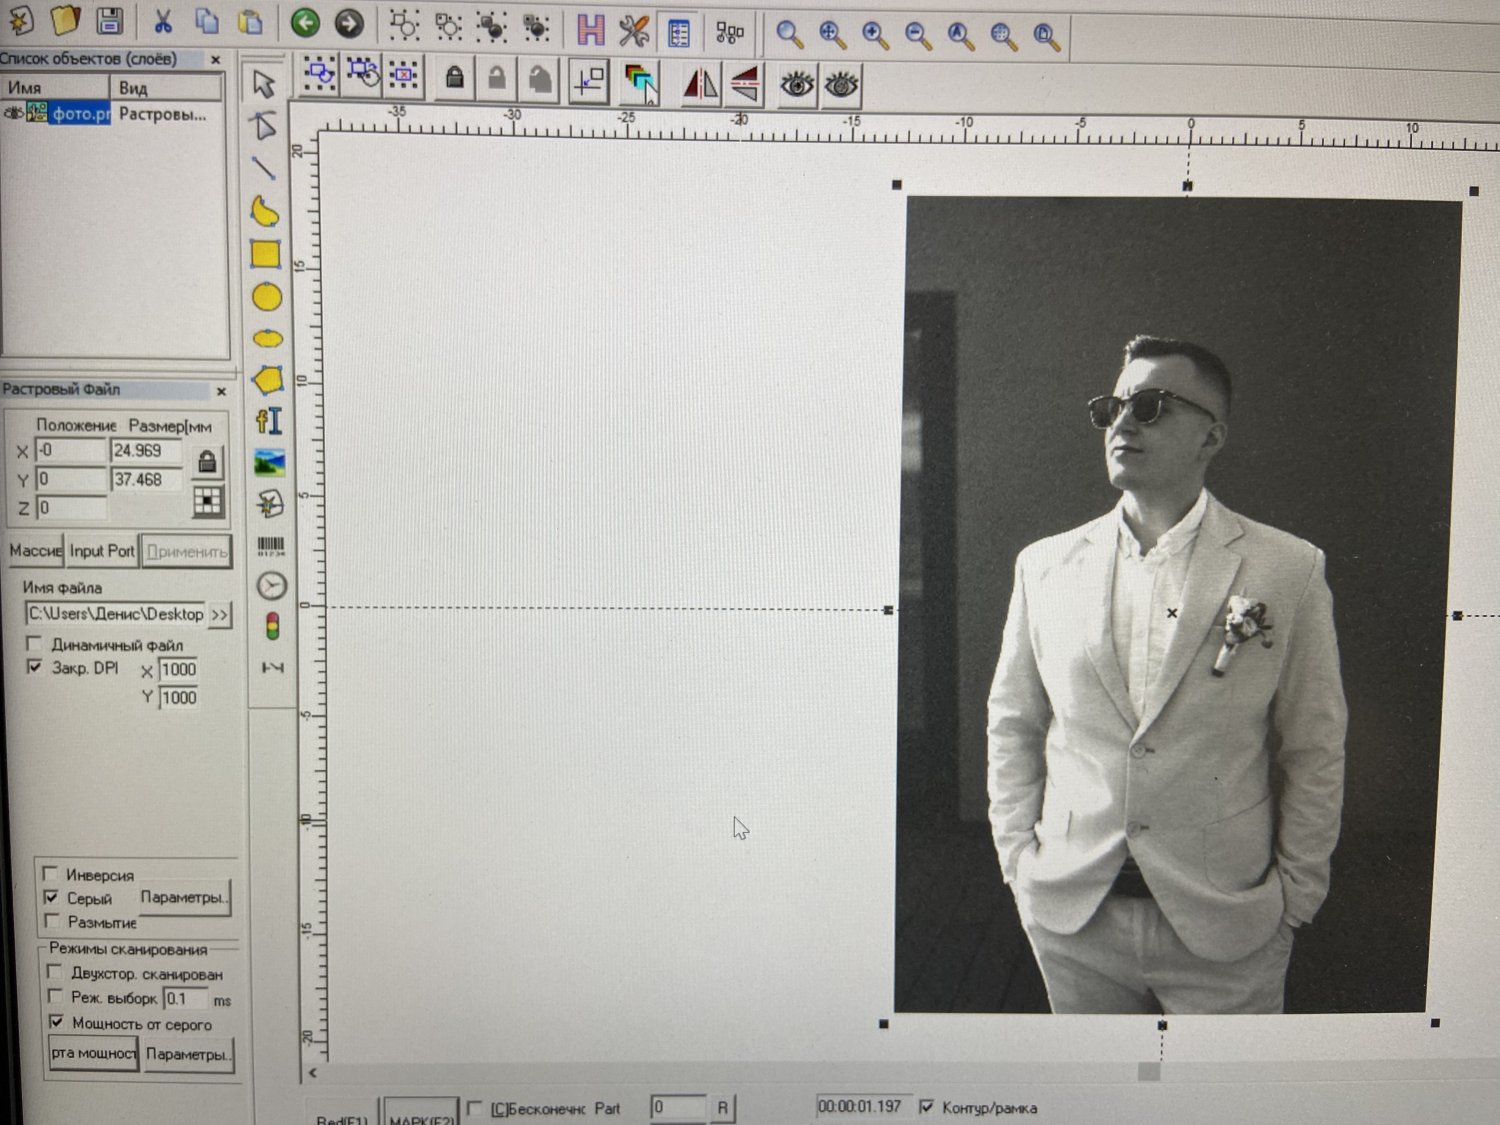Toggle Мощность от серого checkbox

click(x=57, y=1022)
